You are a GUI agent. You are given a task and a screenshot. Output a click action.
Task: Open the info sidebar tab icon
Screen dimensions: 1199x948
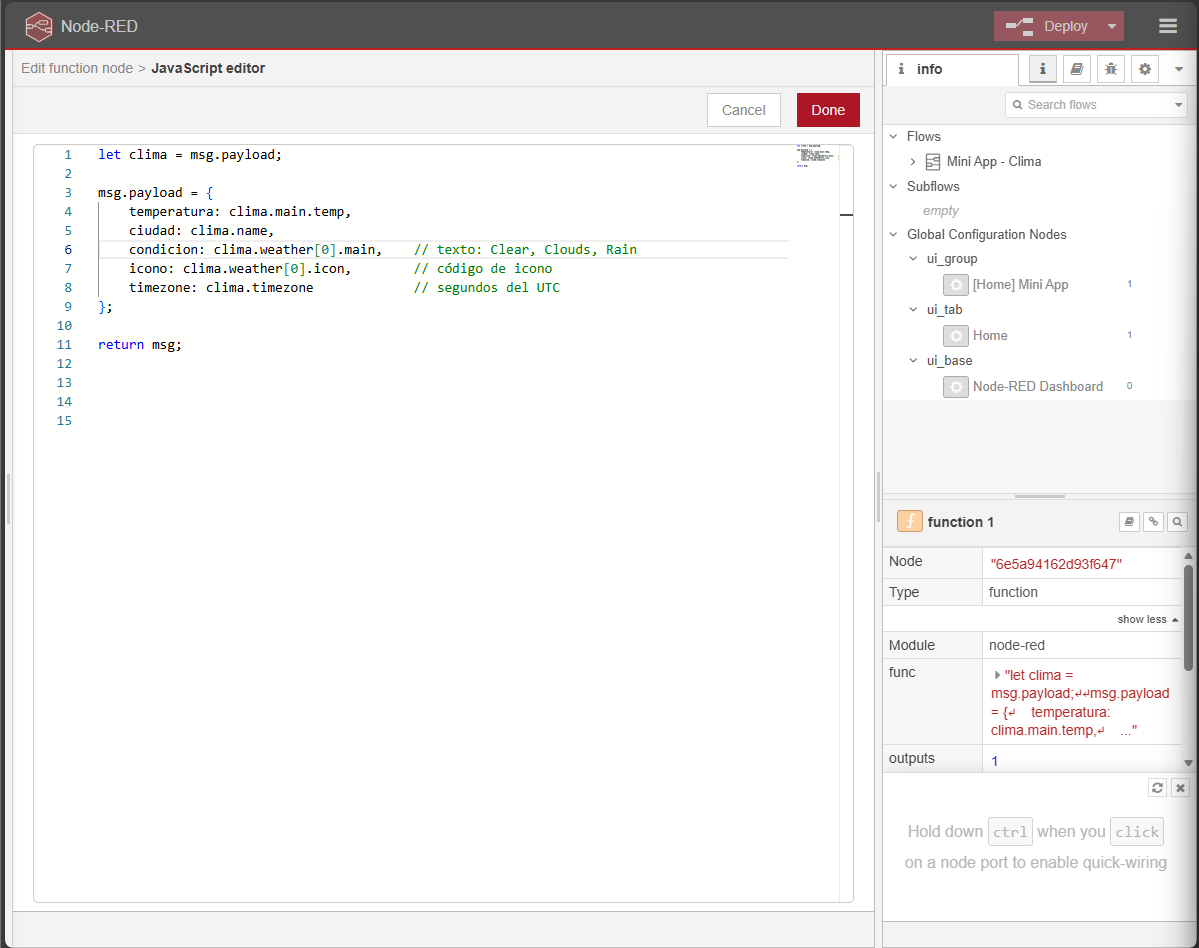click(1042, 69)
